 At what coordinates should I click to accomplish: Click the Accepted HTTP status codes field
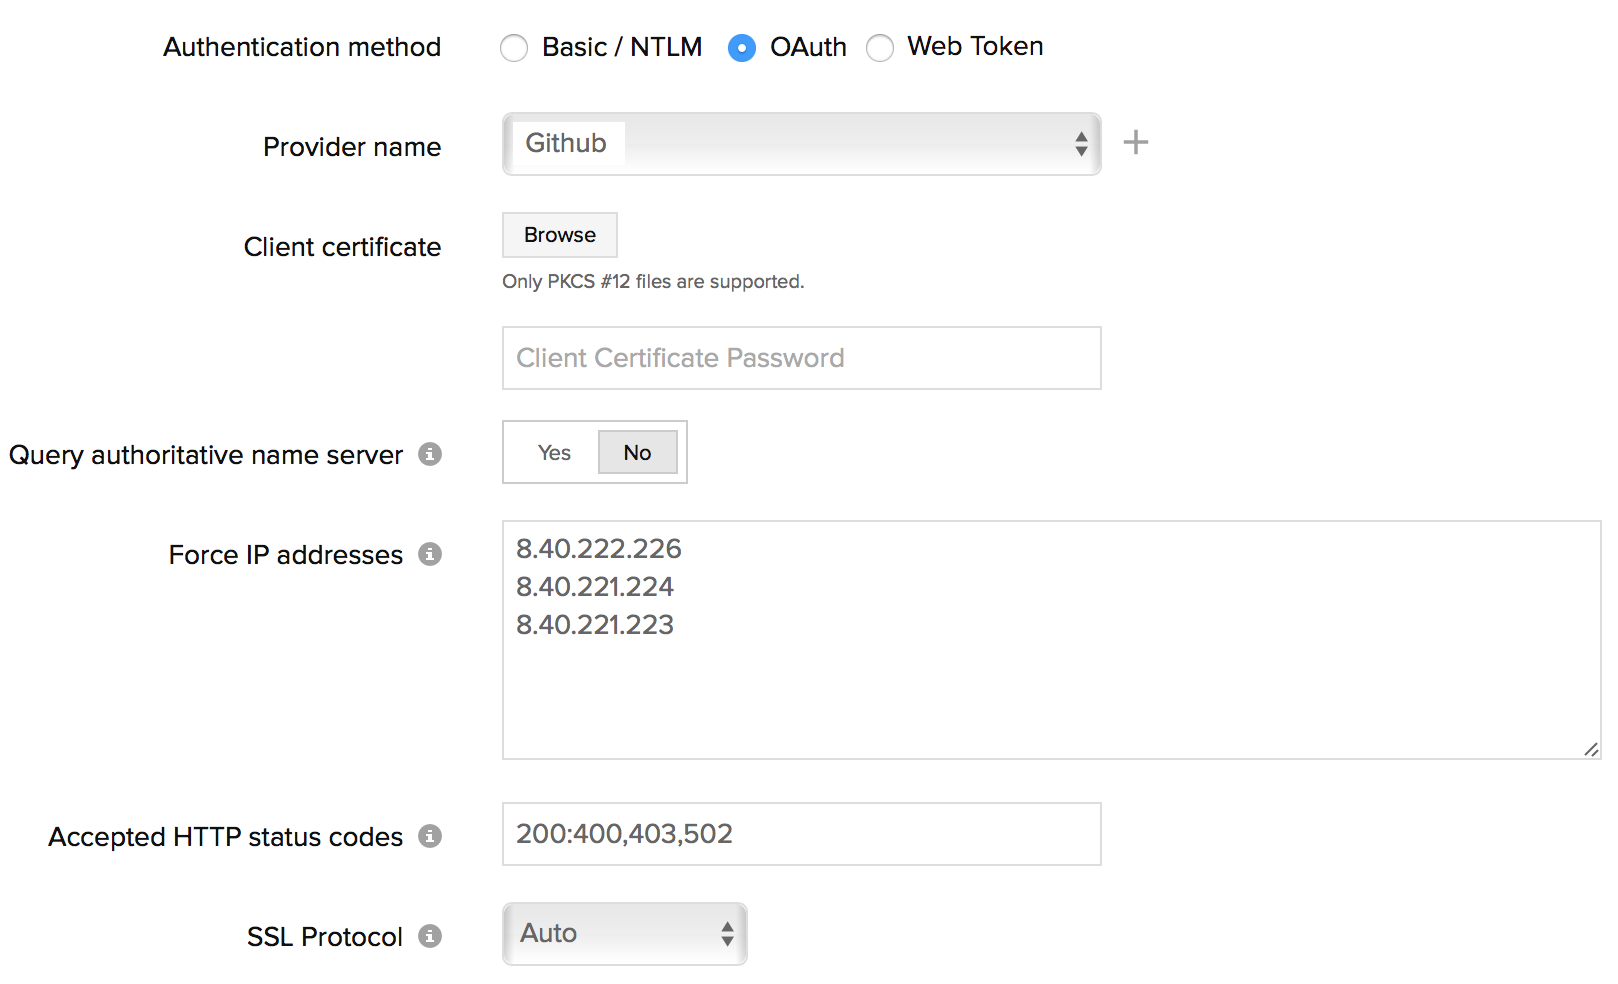[801, 834]
